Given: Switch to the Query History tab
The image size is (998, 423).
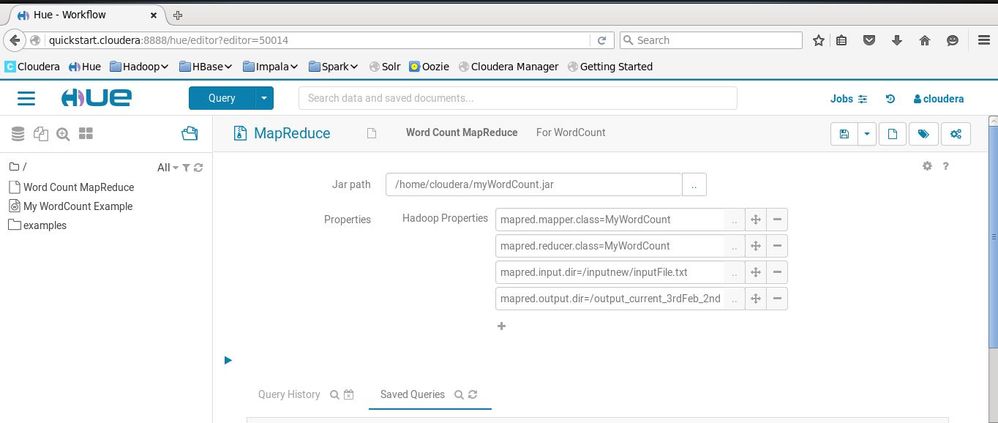Looking at the screenshot, I should click(289, 395).
